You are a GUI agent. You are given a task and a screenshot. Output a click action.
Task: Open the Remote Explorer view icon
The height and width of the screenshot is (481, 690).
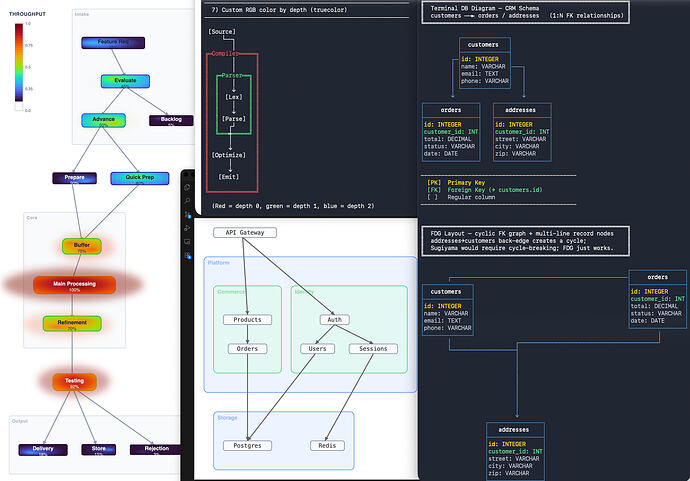[187, 242]
